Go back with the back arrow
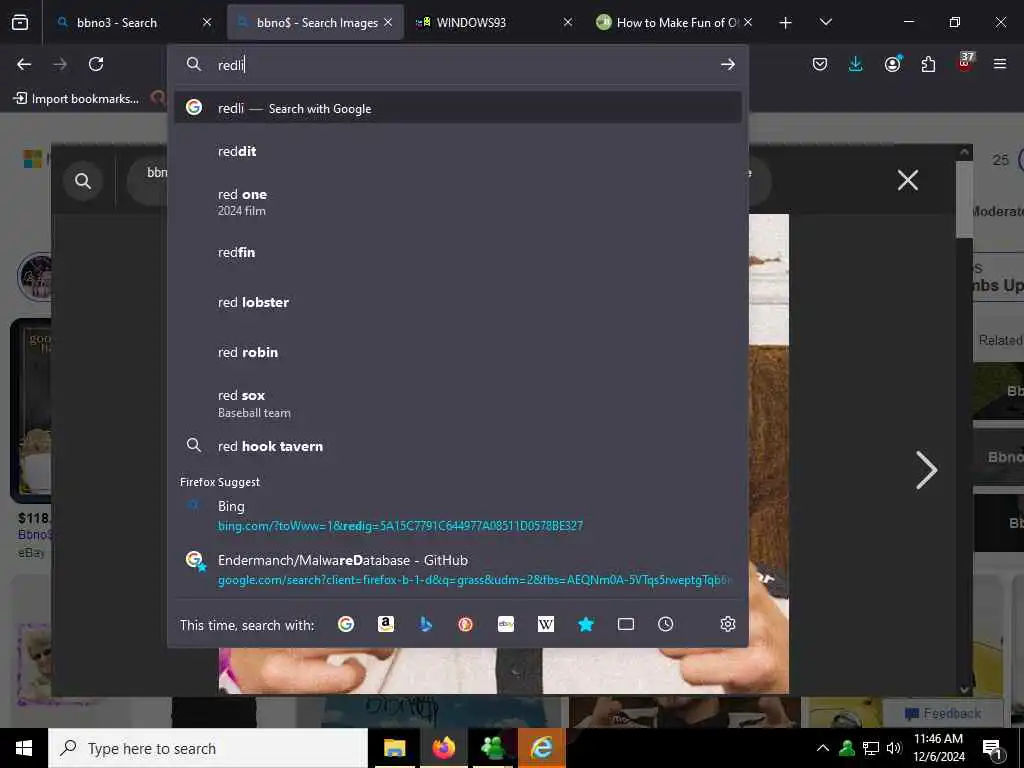Screen dimensions: 1024x768 24,64
